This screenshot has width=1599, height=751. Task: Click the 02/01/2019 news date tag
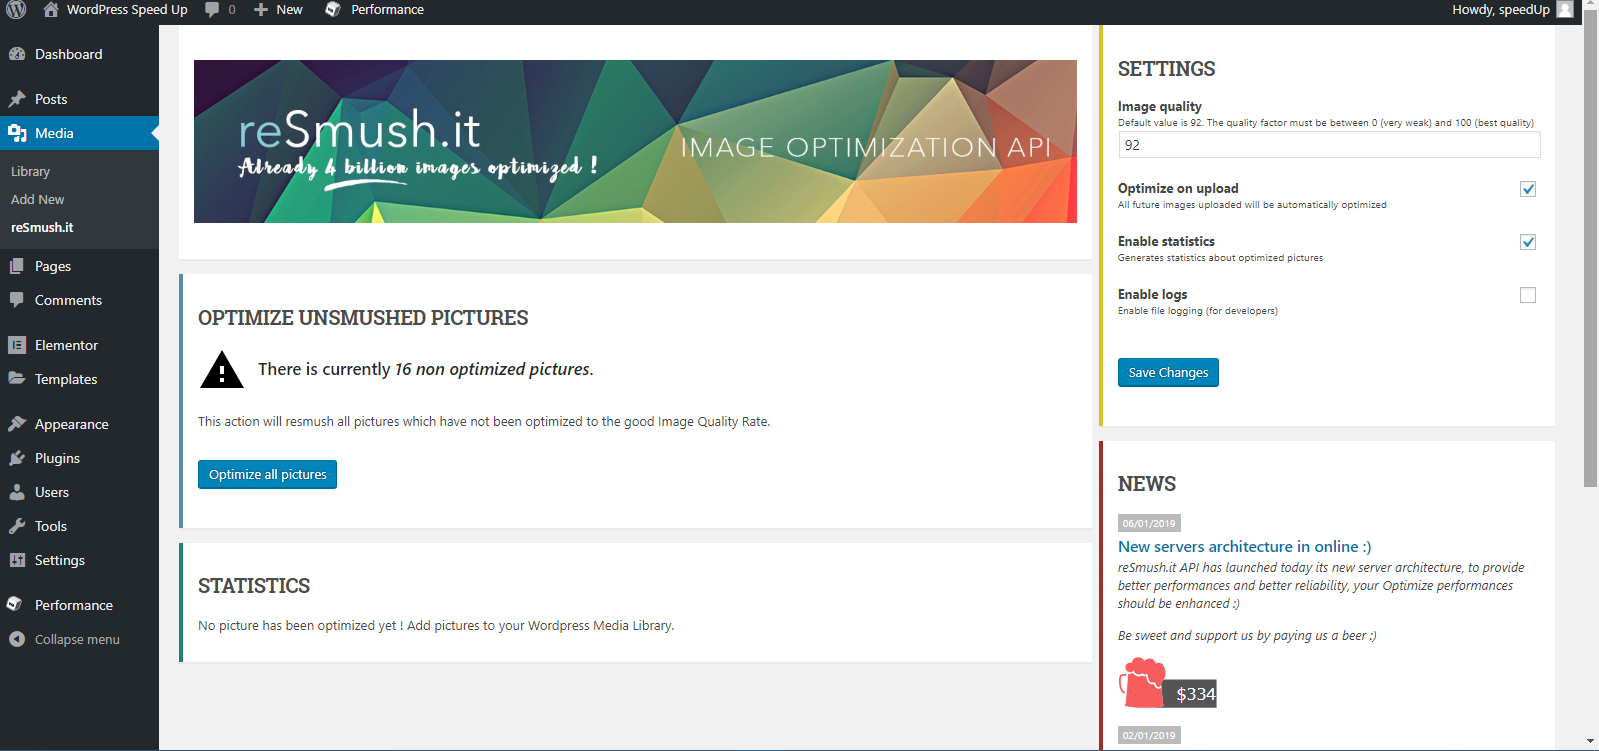[1149, 735]
